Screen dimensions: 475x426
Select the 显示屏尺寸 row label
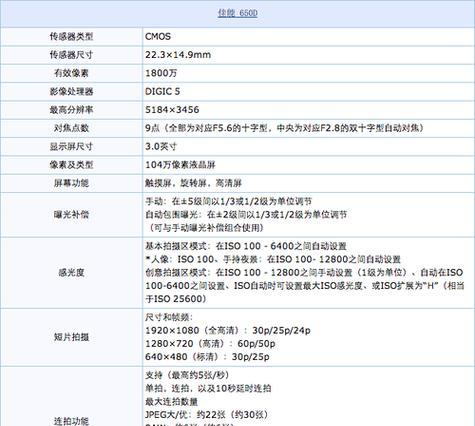coord(71,146)
